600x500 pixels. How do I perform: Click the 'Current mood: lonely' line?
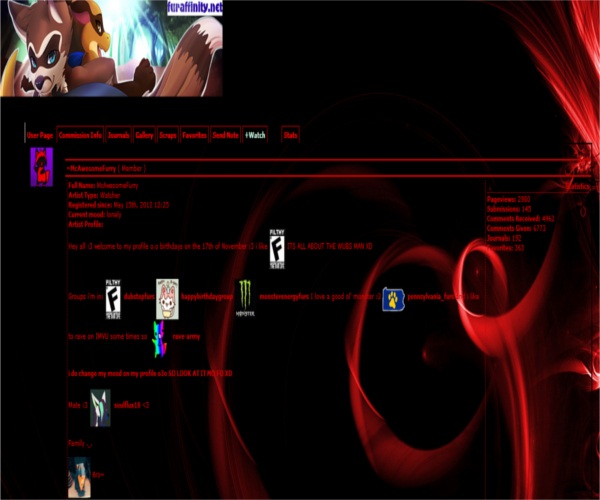coord(95,215)
